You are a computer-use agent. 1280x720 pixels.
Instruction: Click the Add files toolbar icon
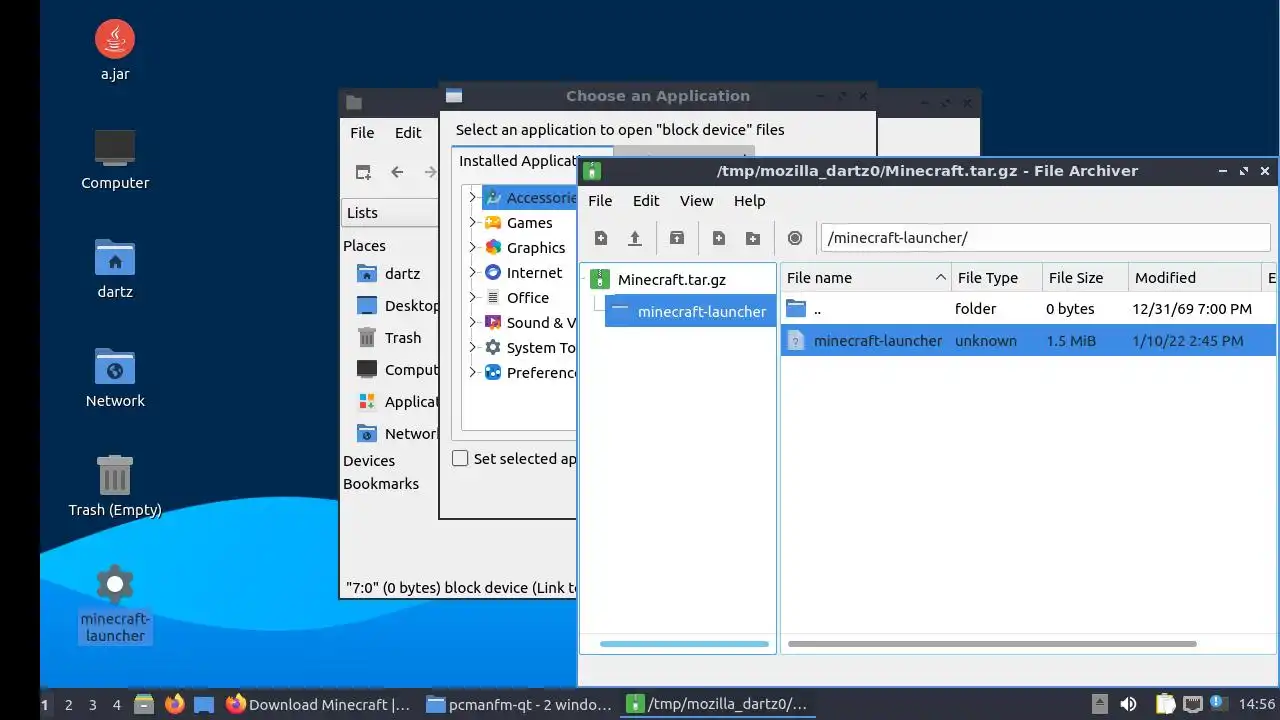click(719, 238)
